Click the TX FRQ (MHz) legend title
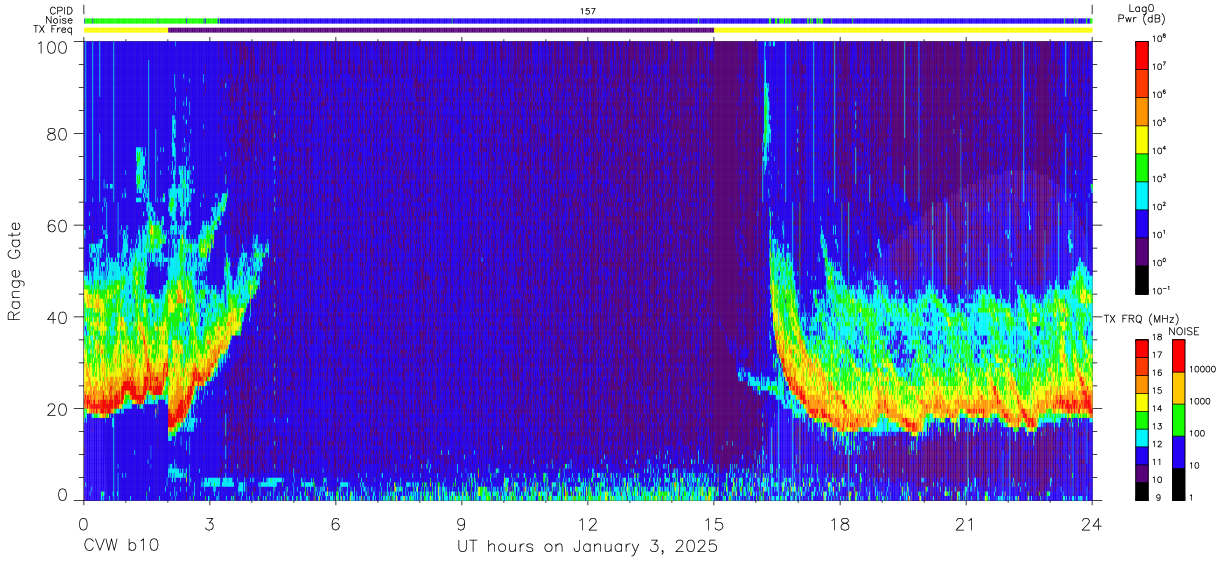The width and height of the screenshot is (1228, 567). pos(1142,318)
